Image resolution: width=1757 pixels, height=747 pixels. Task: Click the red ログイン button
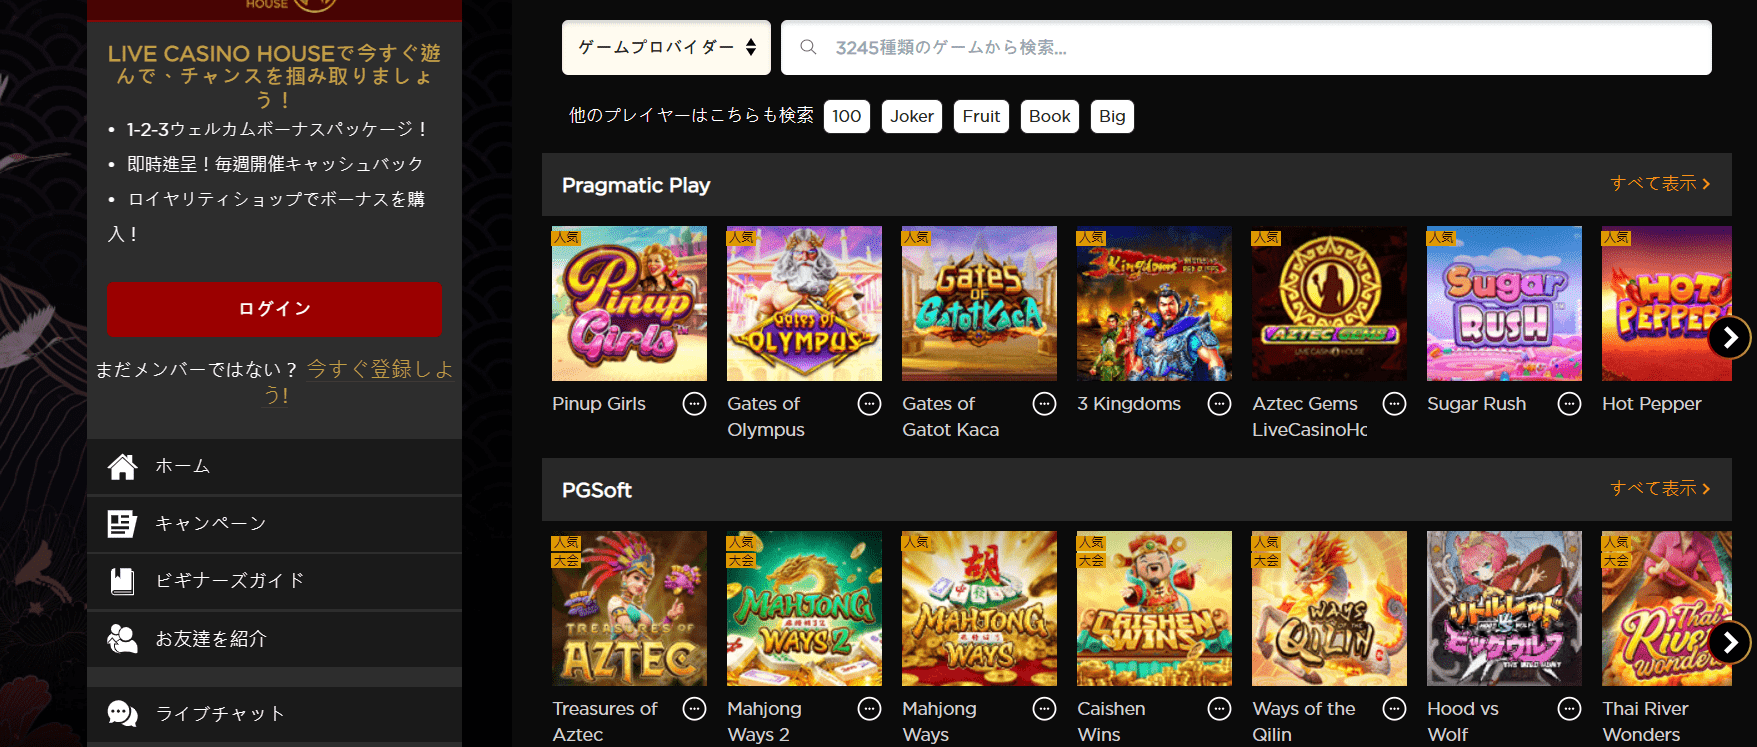click(x=274, y=309)
